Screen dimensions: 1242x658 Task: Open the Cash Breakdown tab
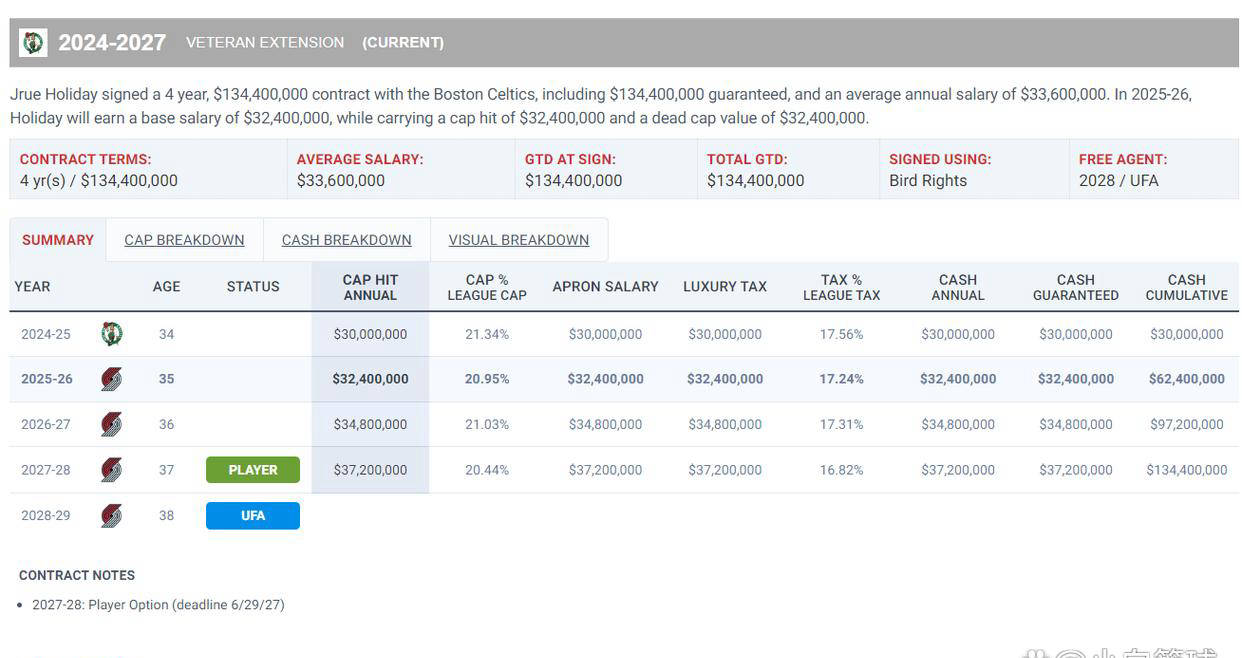click(x=346, y=240)
